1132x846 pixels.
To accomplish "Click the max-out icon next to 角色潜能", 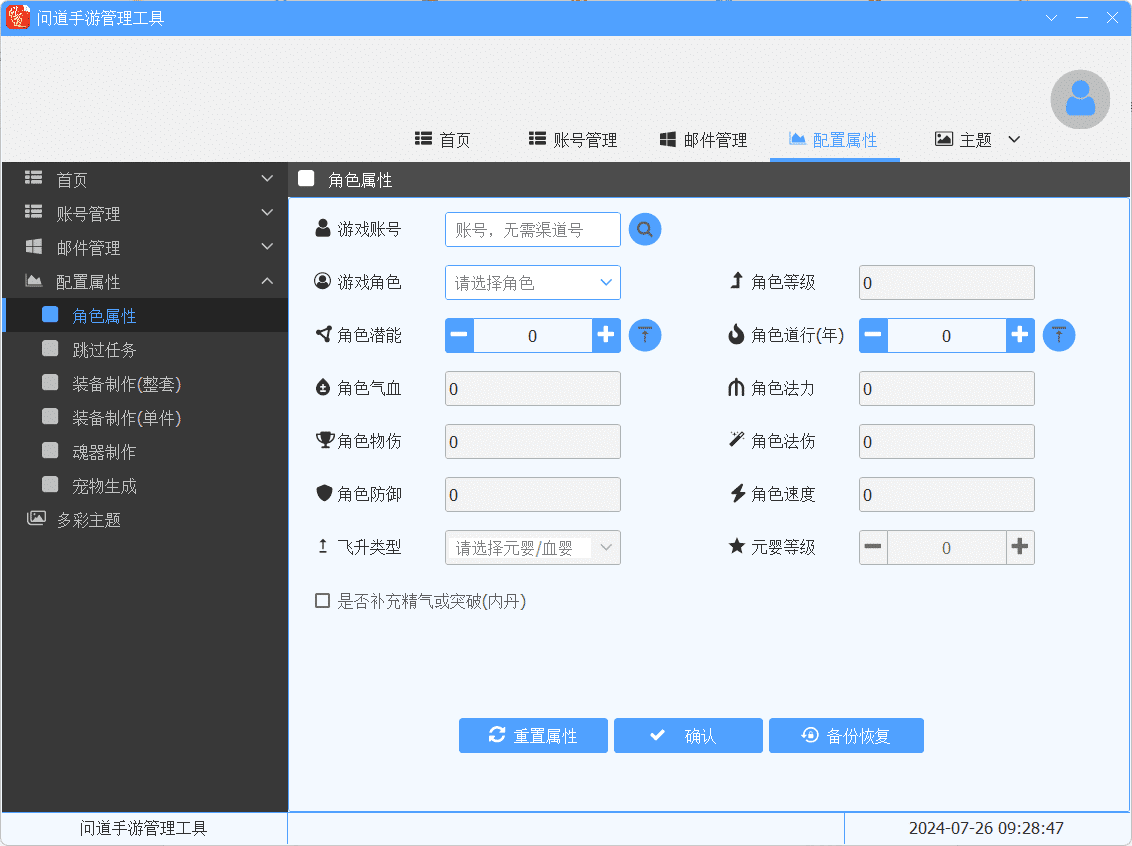I will pyautogui.click(x=645, y=336).
